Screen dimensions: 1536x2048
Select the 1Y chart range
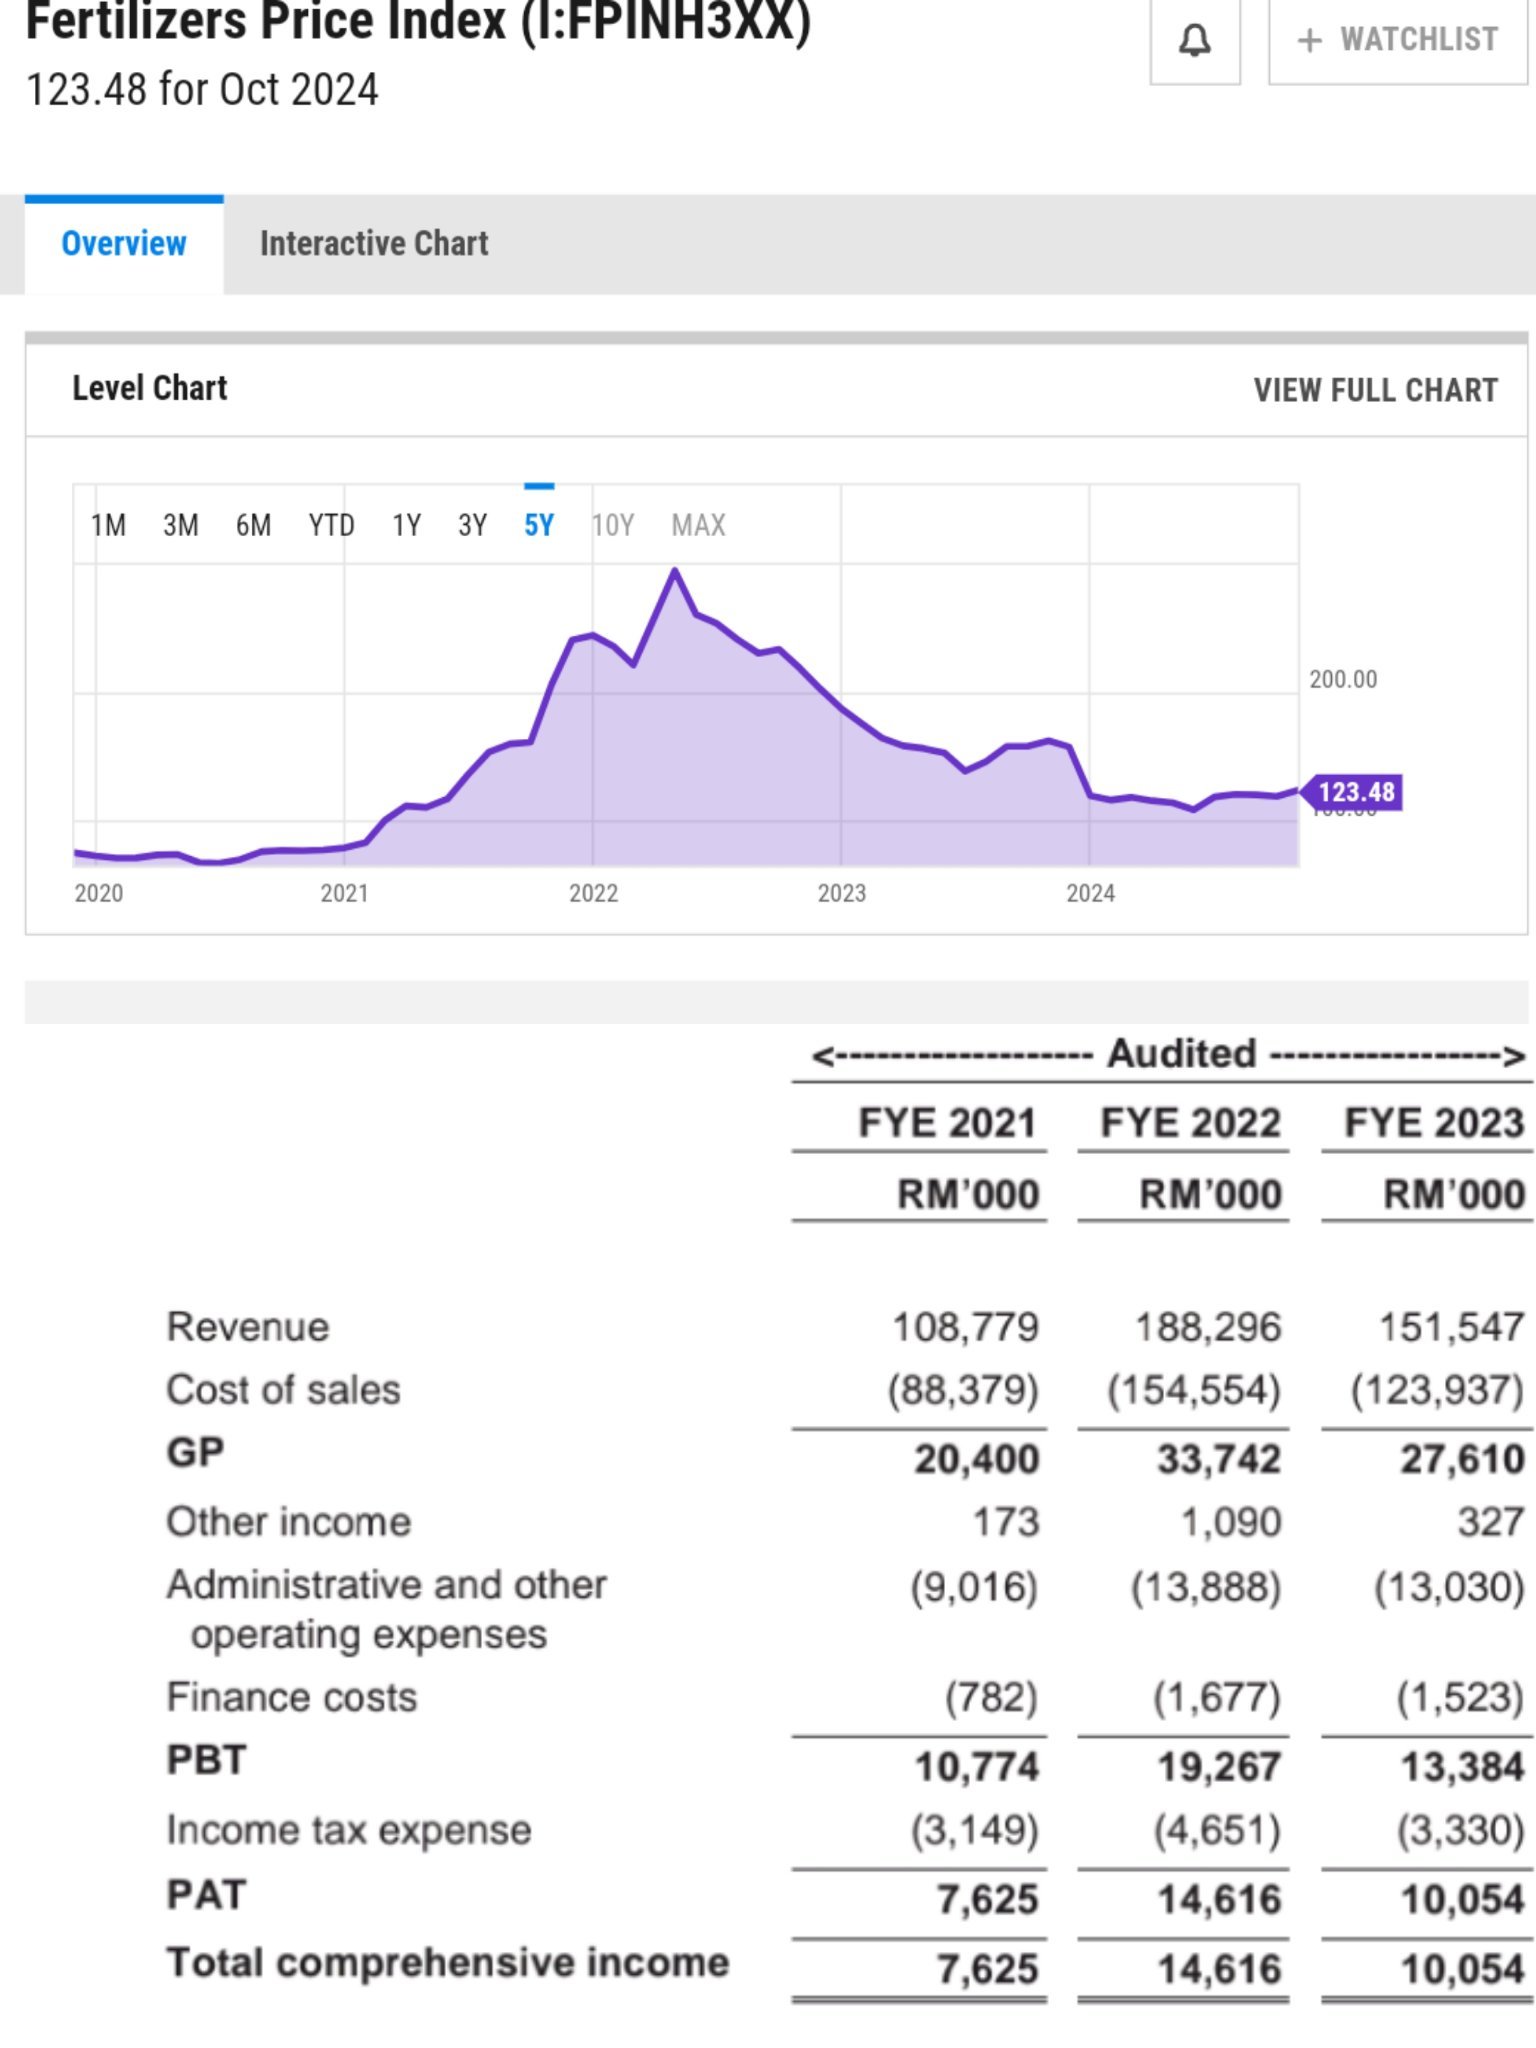pyautogui.click(x=406, y=525)
